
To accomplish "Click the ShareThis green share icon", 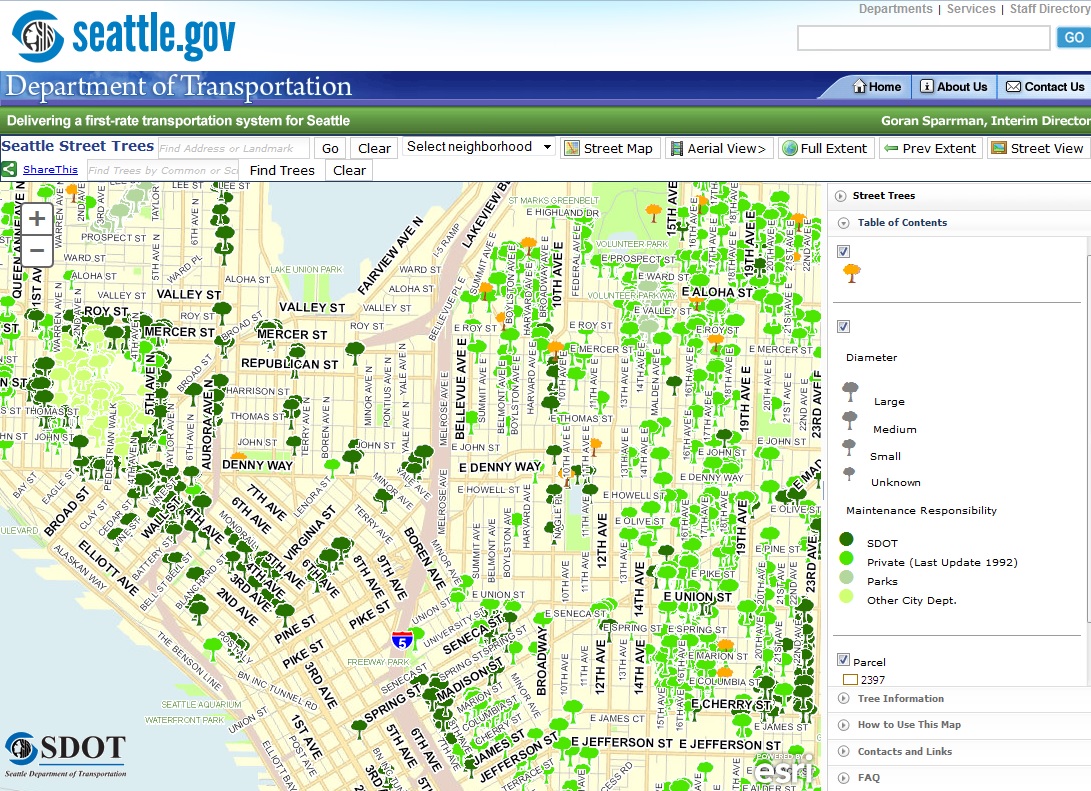I will [x=10, y=169].
